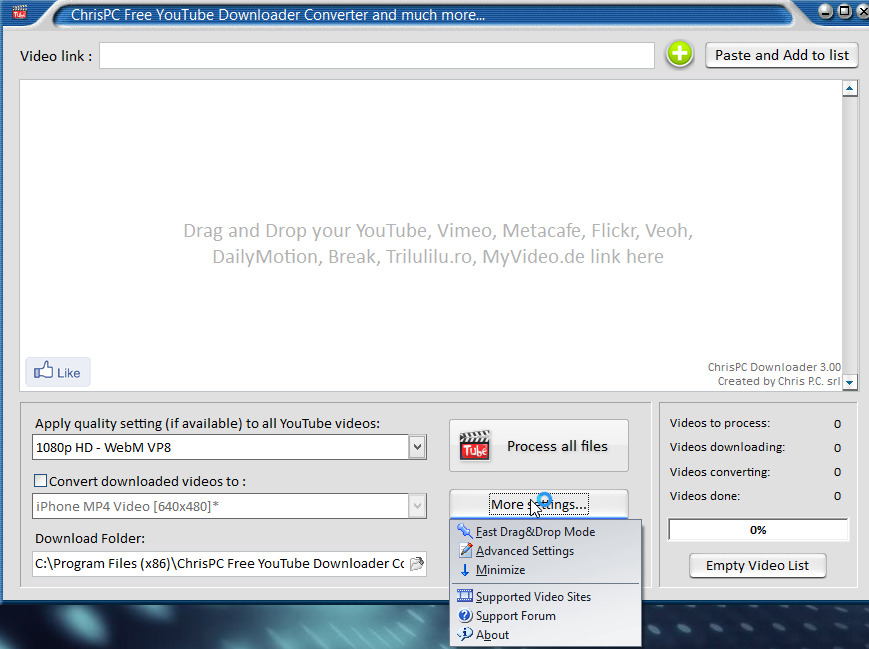
Task: Click the video list scroll down arrow
Action: point(850,382)
